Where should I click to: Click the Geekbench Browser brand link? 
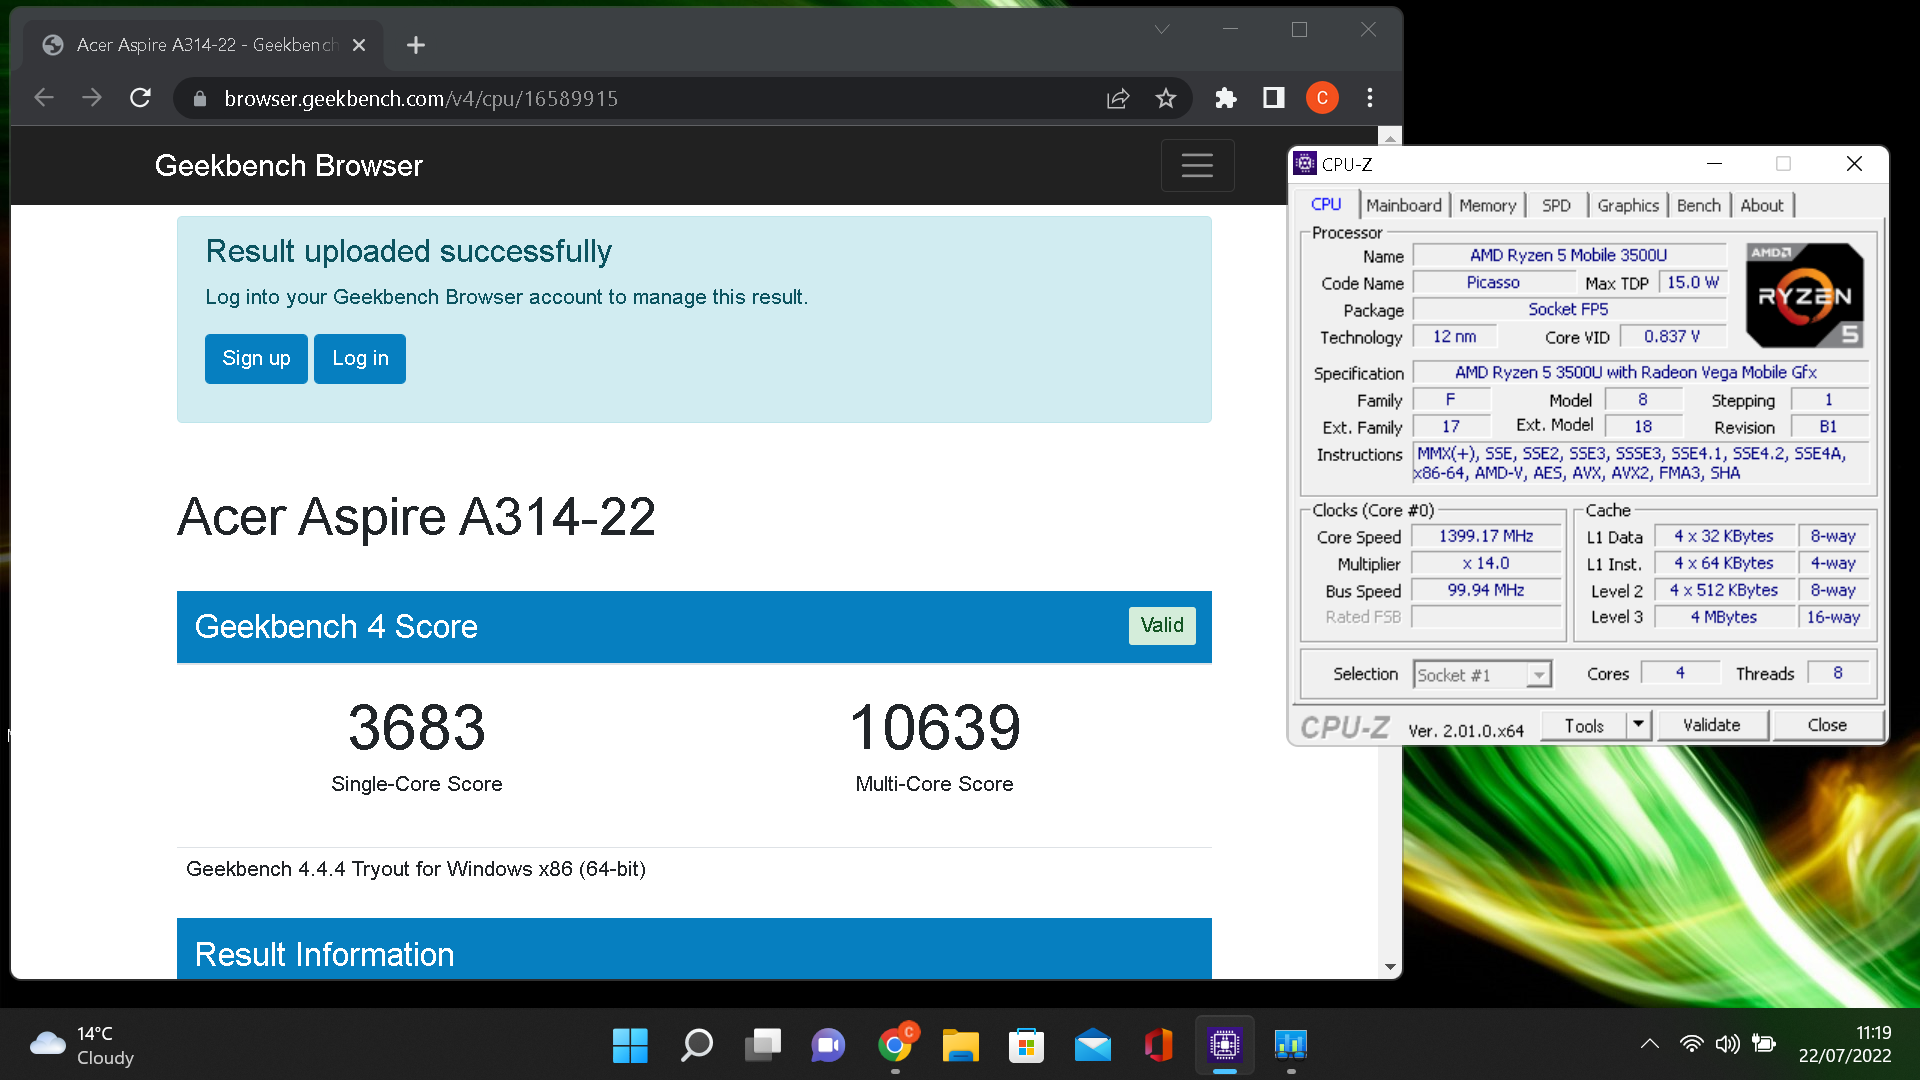288,165
